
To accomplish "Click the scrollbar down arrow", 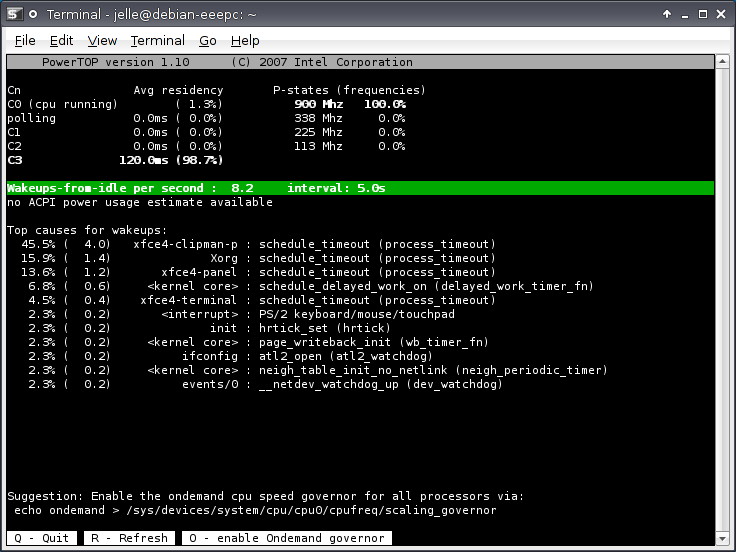I will click(x=722, y=537).
